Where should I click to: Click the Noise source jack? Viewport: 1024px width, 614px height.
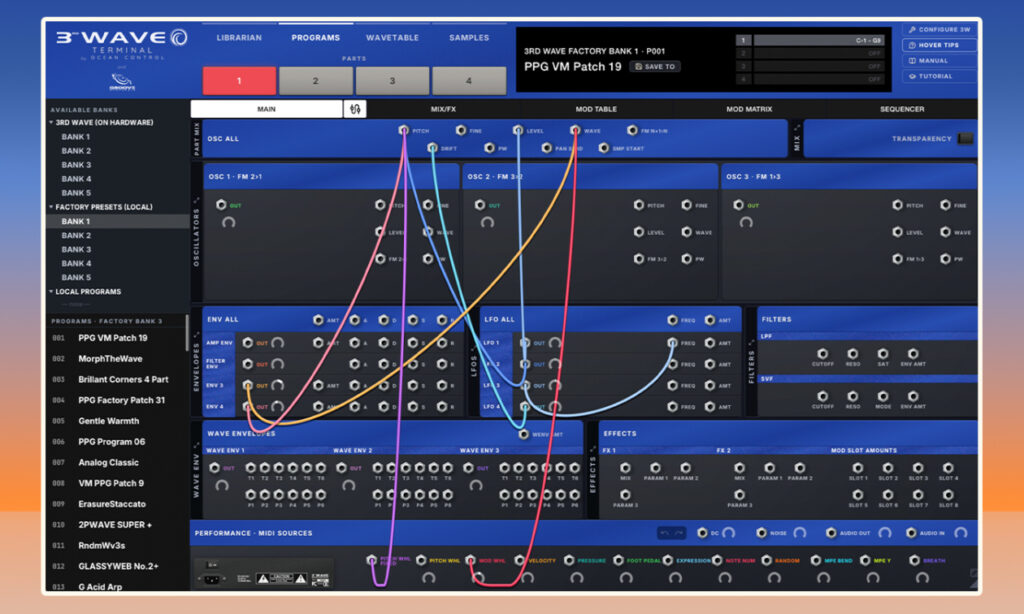(x=761, y=532)
